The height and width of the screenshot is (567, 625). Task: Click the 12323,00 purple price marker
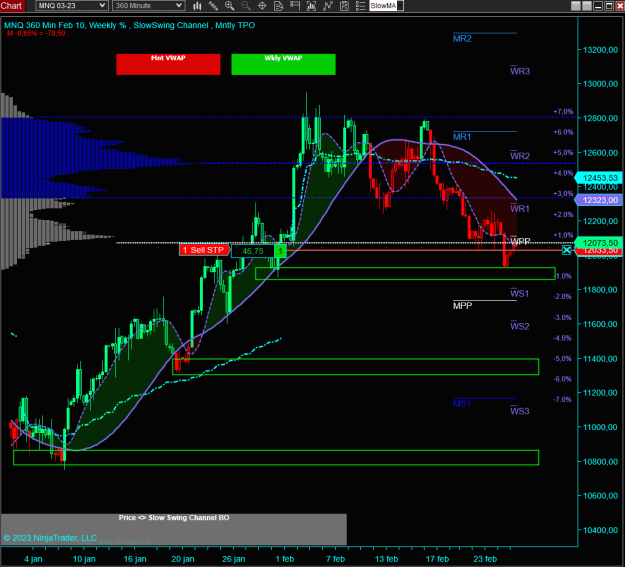599,200
